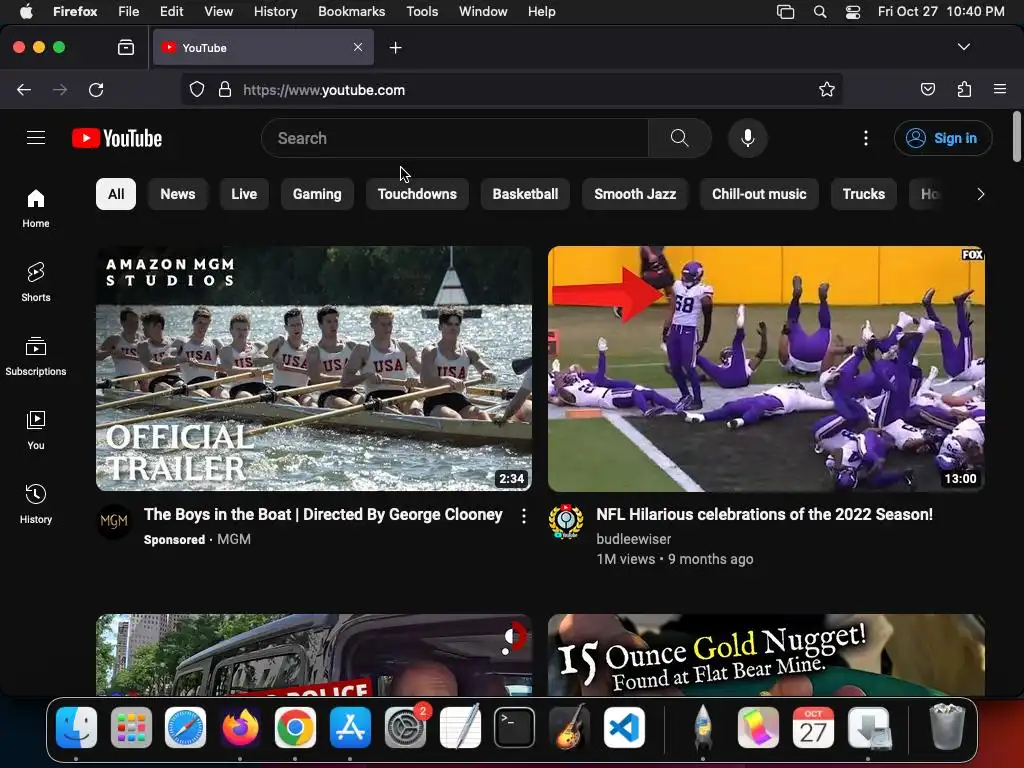Screen dimensions: 1024x768
Task: Open Firefox application menu
Action: 999,89
